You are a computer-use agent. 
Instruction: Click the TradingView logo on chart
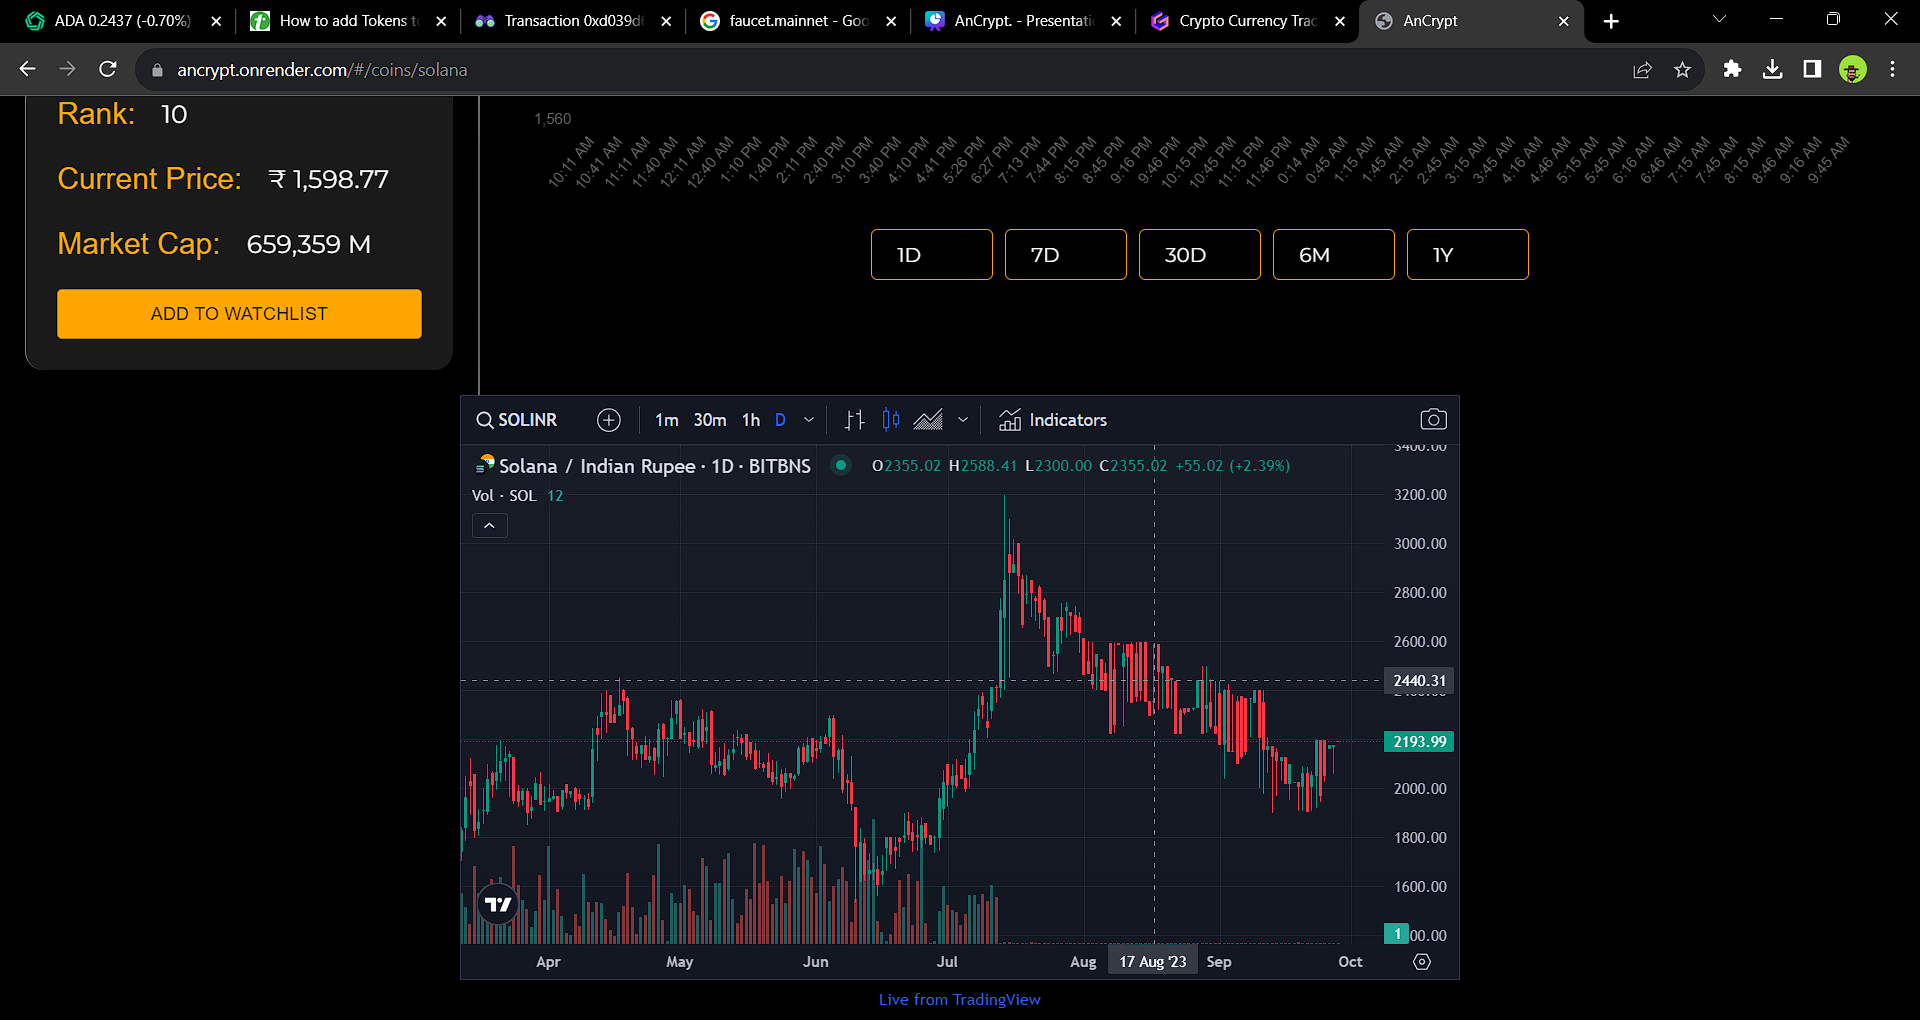point(498,905)
